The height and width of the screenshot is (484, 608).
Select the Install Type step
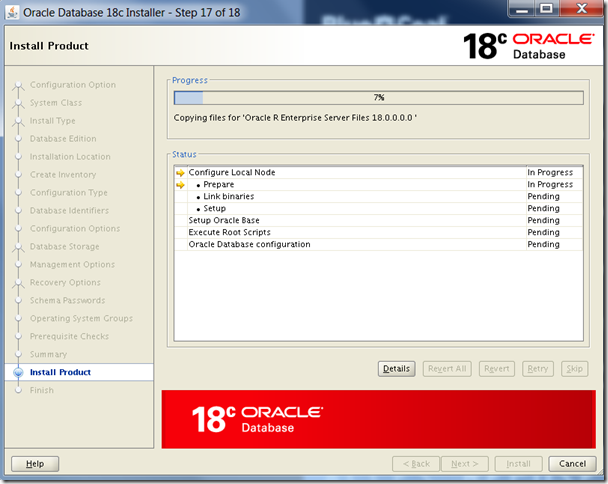pos(53,121)
